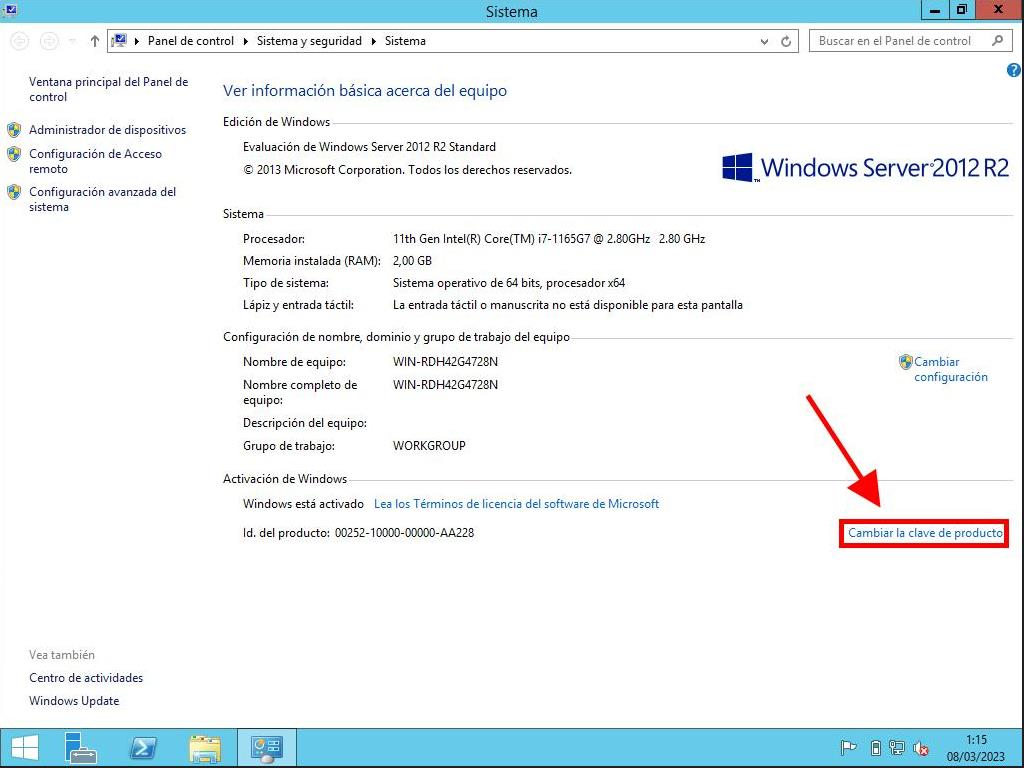This screenshot has width=1024, height=768.
Task: Minimize the Sistema window
Action: pyautogui.click(x=935, y=10)
